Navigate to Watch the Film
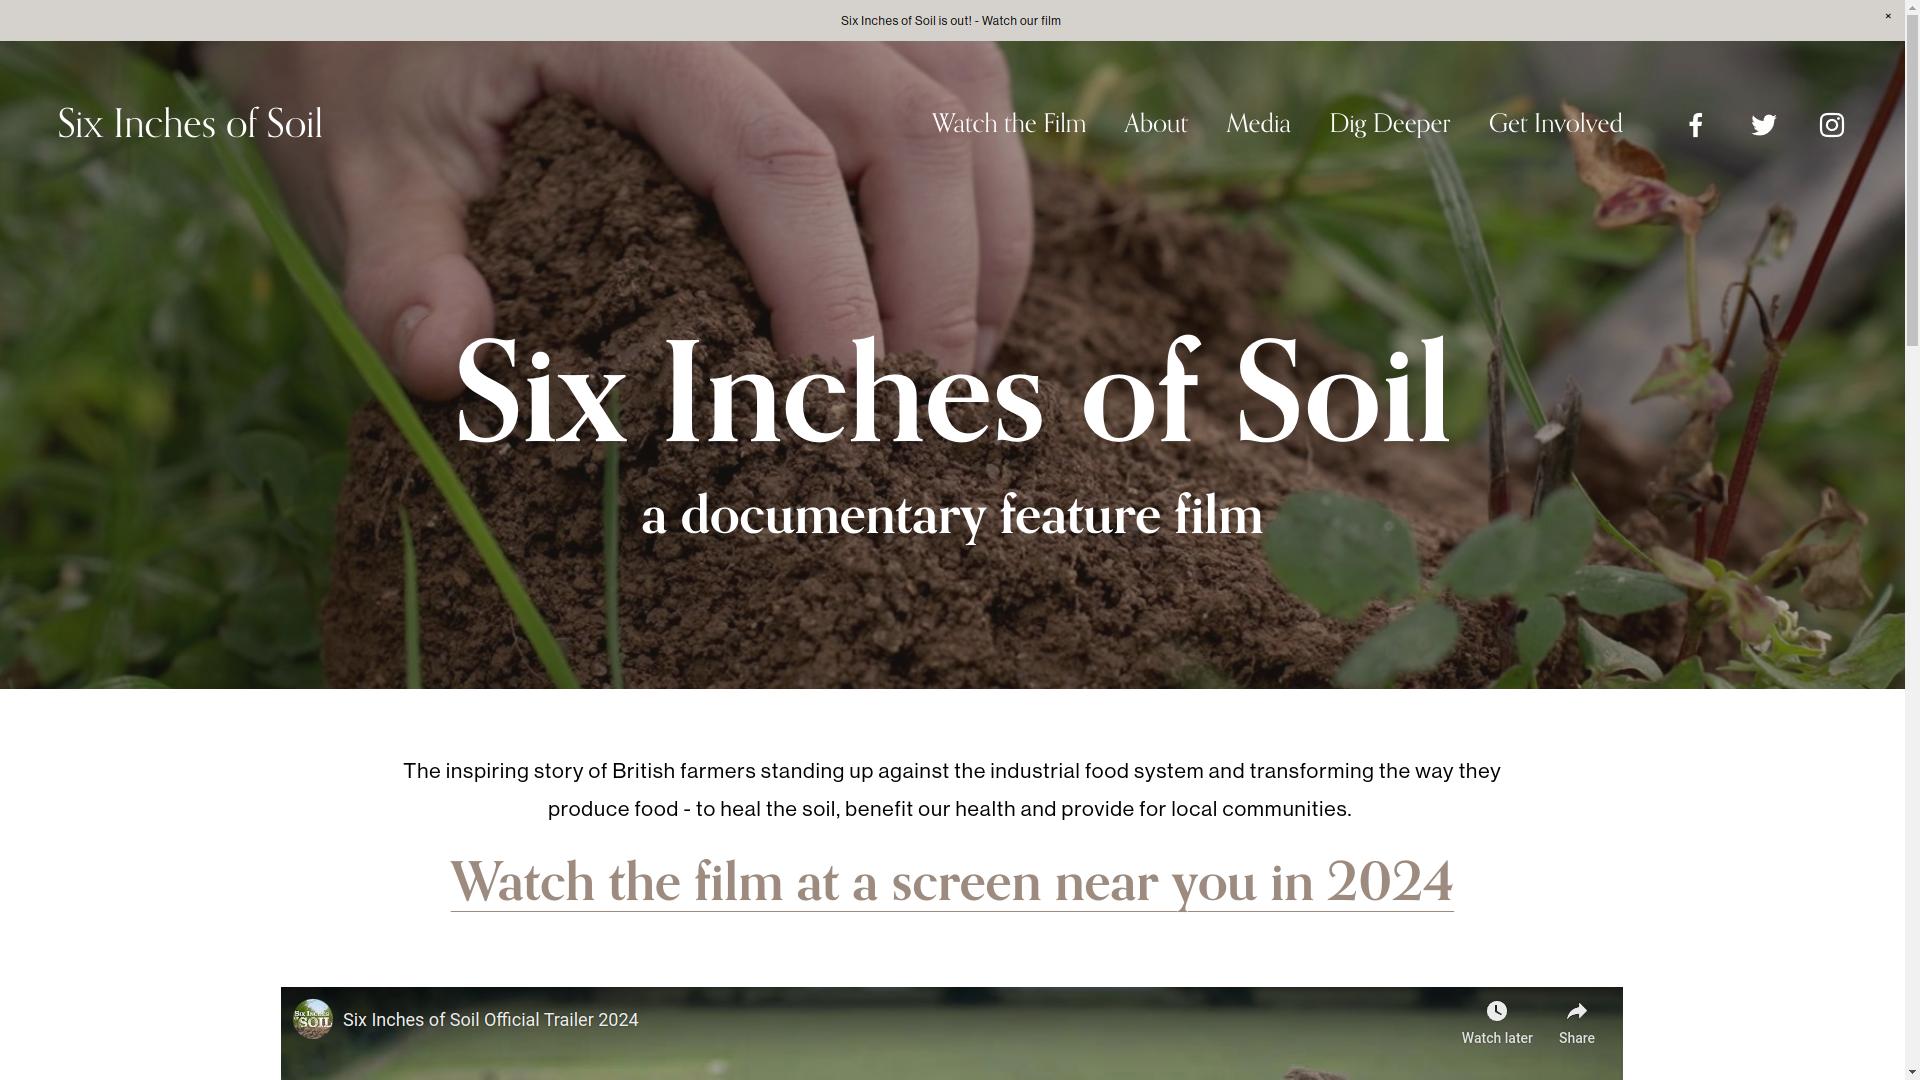Image resolution: width=1920 pixels, height=1080 pixels. 1008,124
